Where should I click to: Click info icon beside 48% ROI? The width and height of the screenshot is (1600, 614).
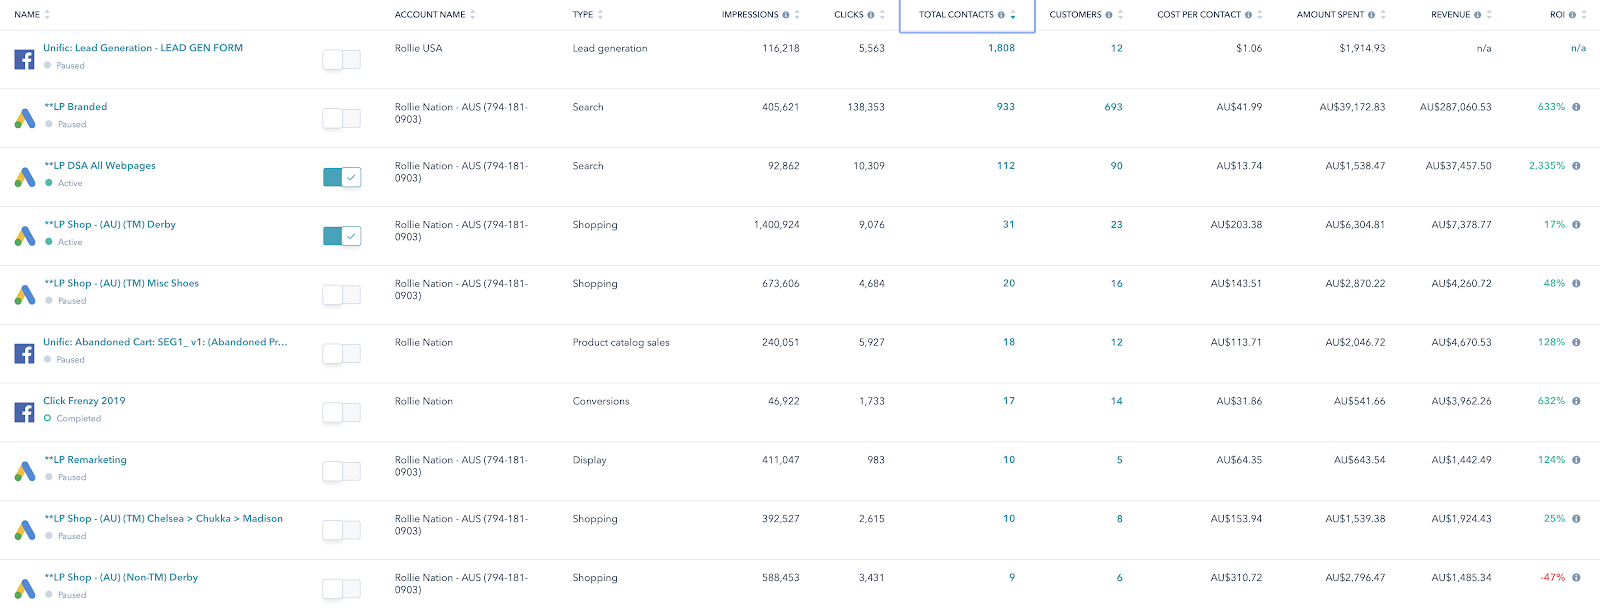(1577, 284)
